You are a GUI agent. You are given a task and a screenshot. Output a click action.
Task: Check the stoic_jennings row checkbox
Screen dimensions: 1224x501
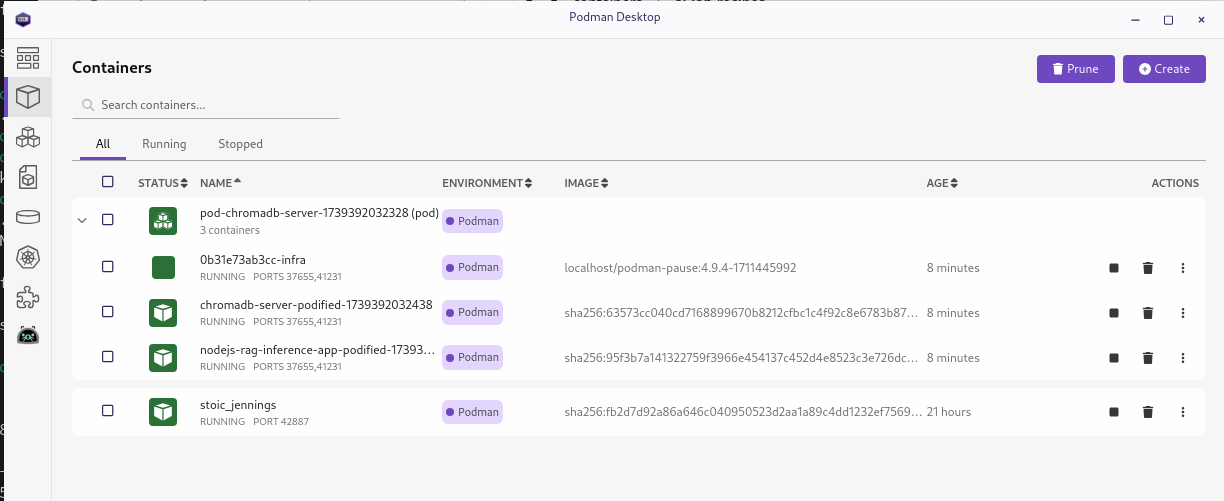coord(108,411)
